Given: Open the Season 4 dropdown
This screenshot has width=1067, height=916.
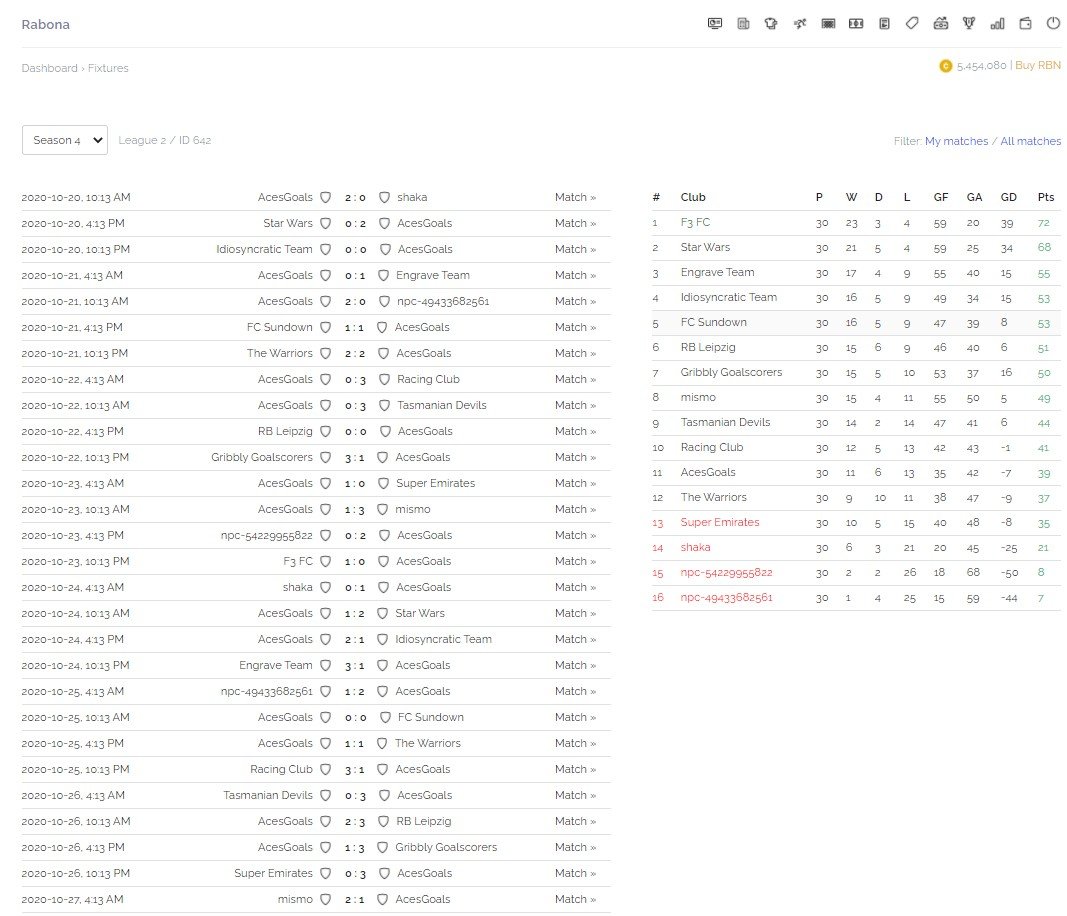Looking at the screenshot, I should pyautogui.click(x=65, y=140).
